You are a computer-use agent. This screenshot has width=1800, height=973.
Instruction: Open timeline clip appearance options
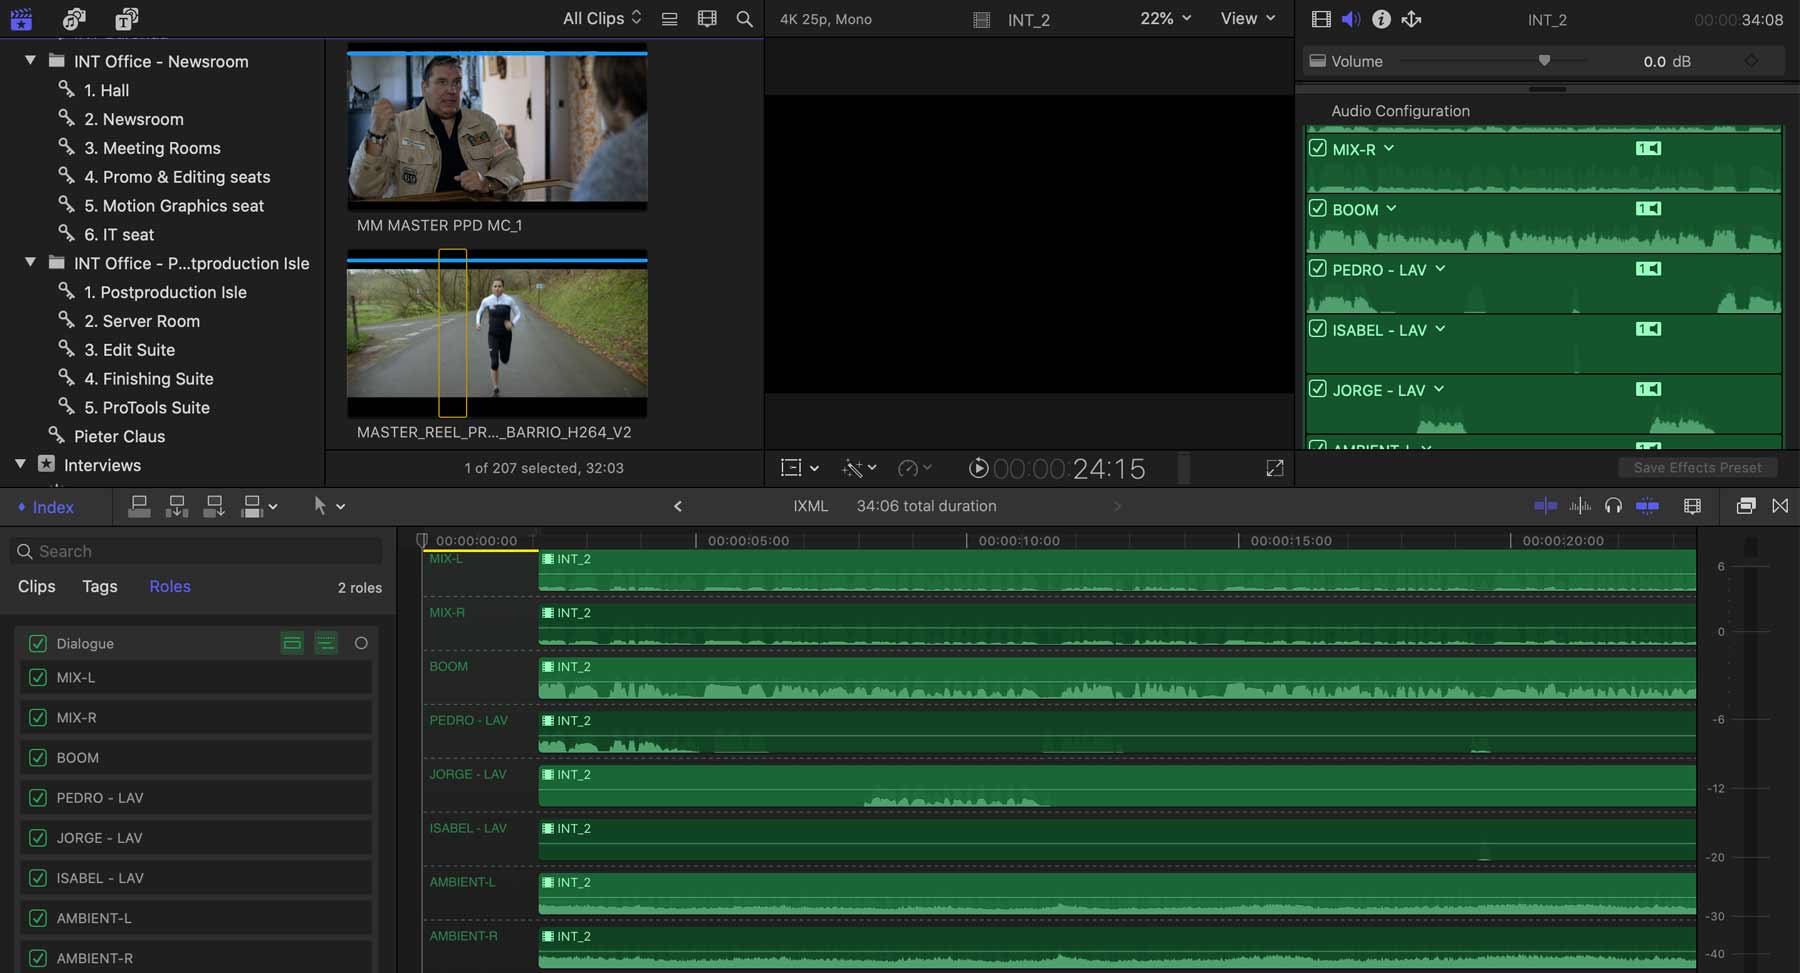[x=1692, y=506]
